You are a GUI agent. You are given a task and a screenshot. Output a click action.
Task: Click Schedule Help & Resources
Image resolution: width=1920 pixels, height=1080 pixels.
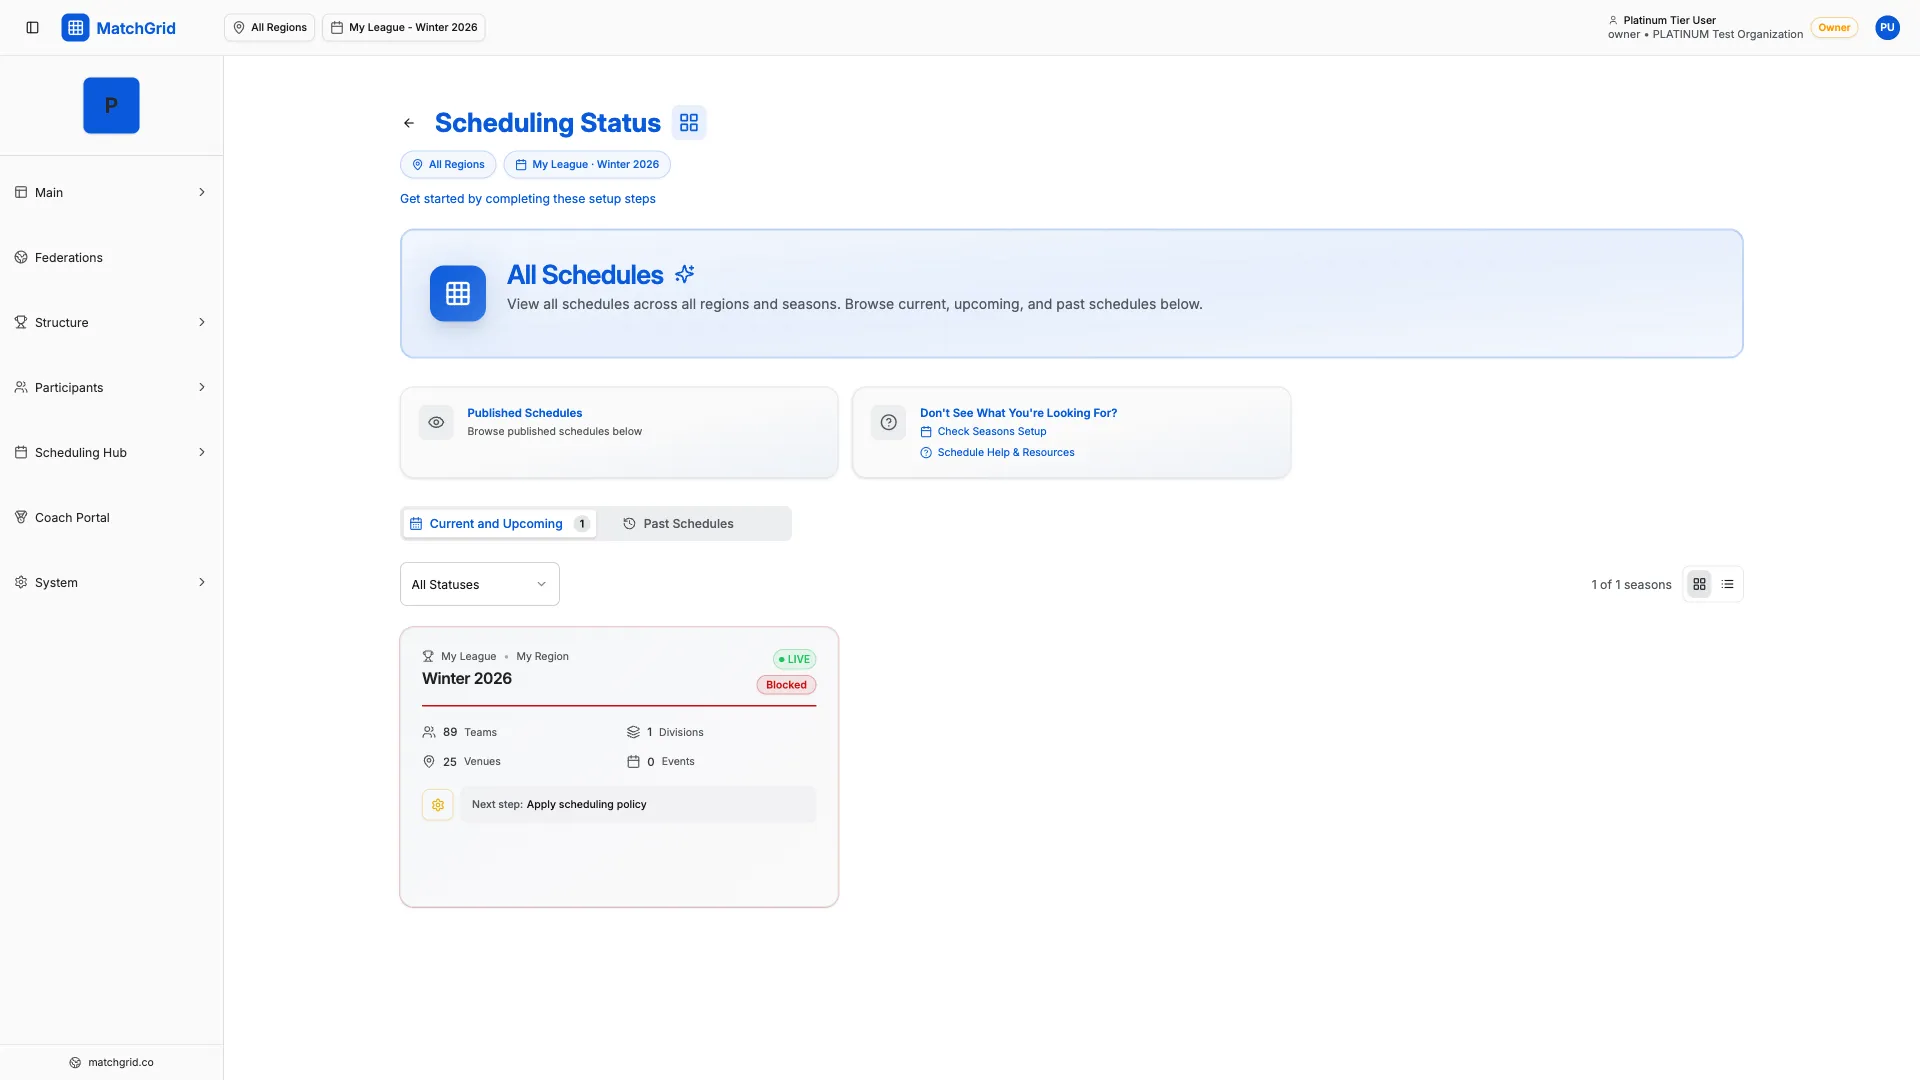1005,452
